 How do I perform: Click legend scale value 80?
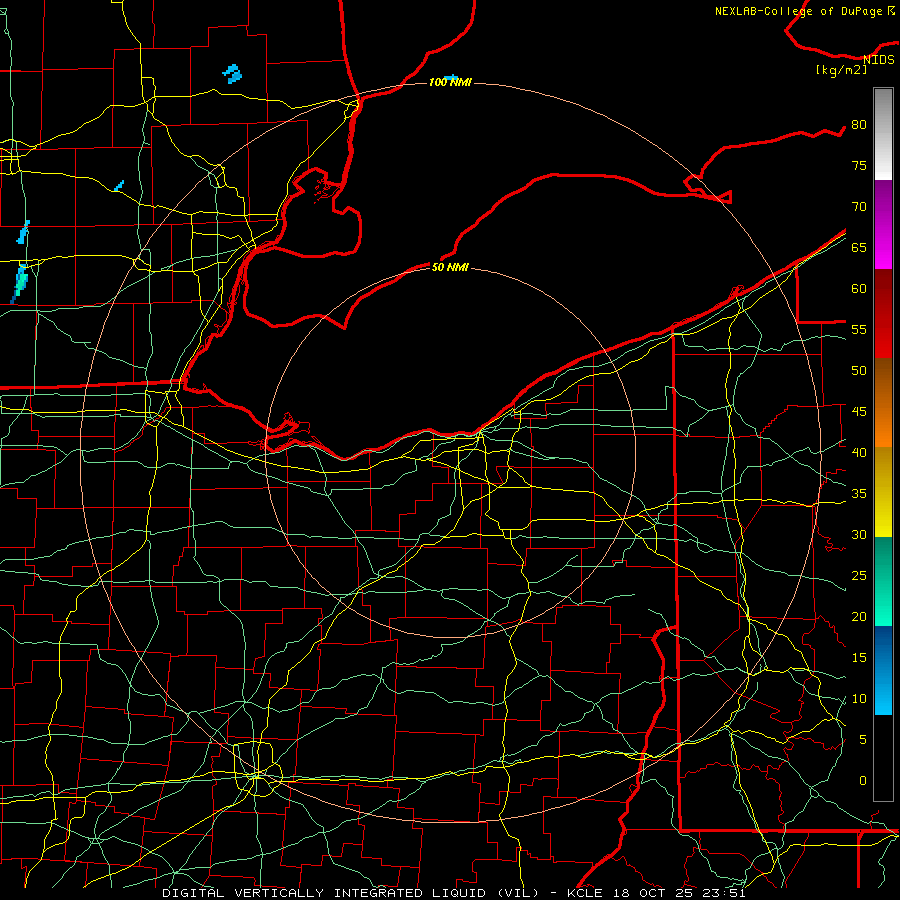pyautogui.click(x=859, y=125)
